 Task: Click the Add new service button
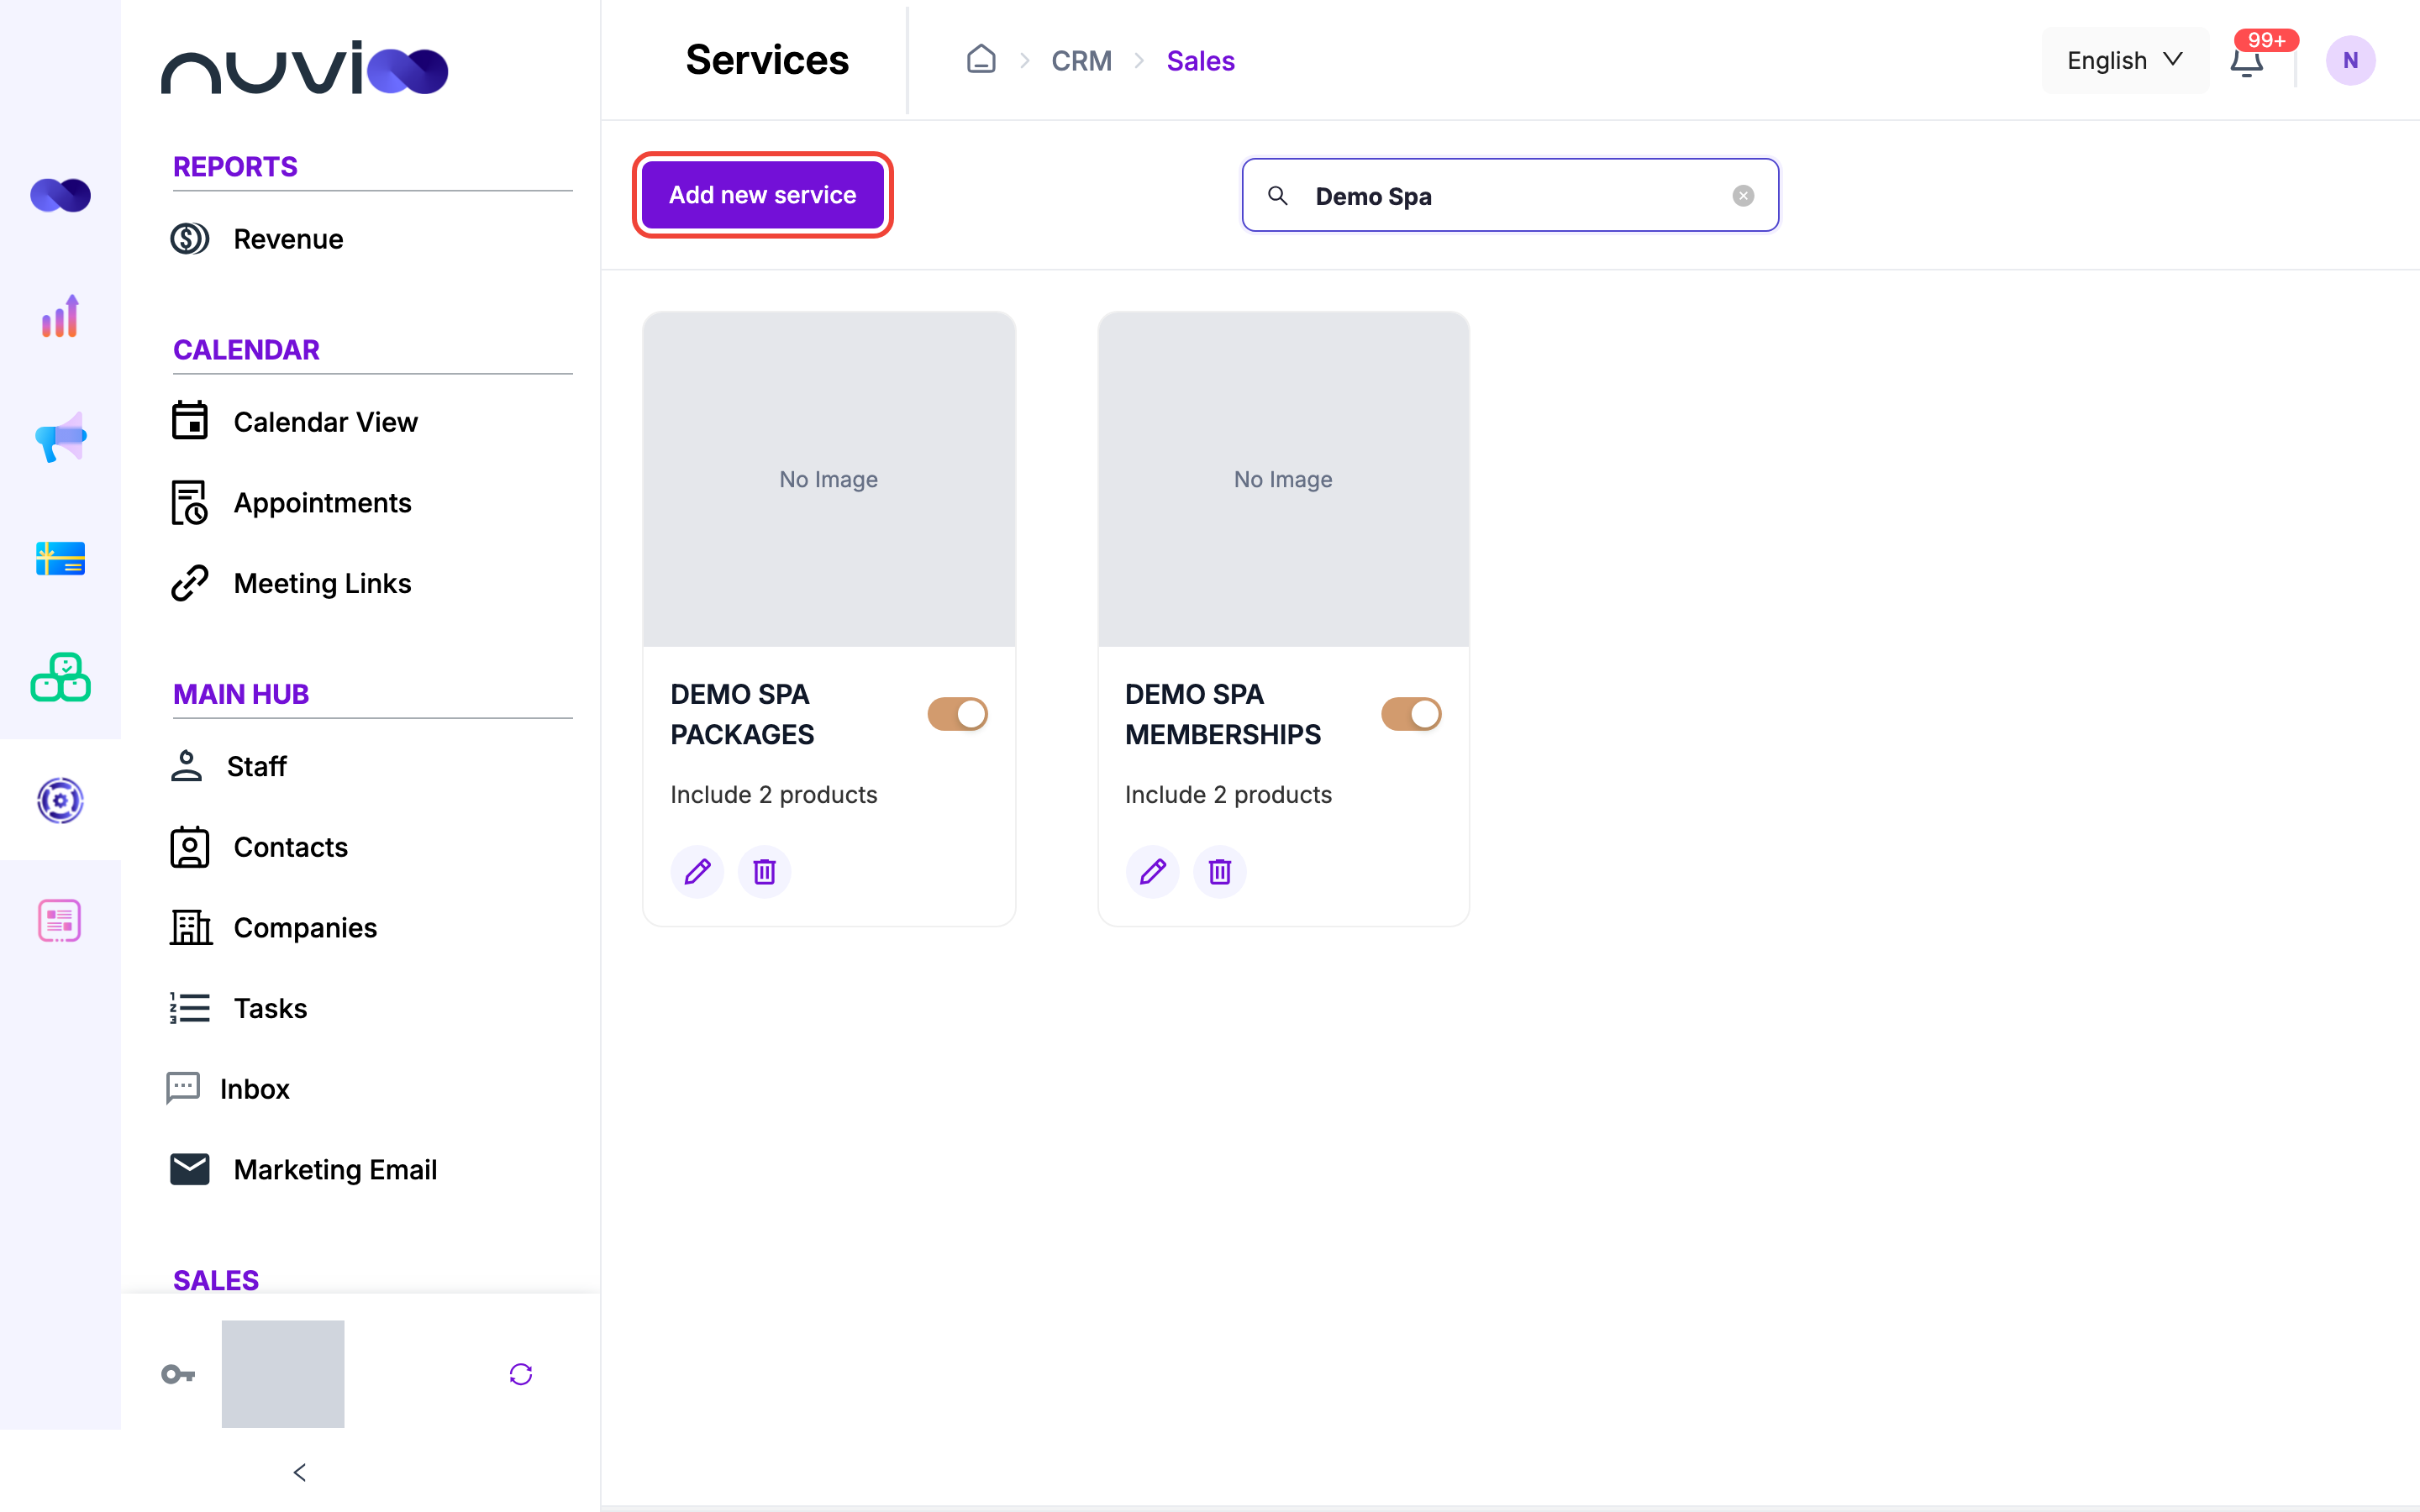762,195
